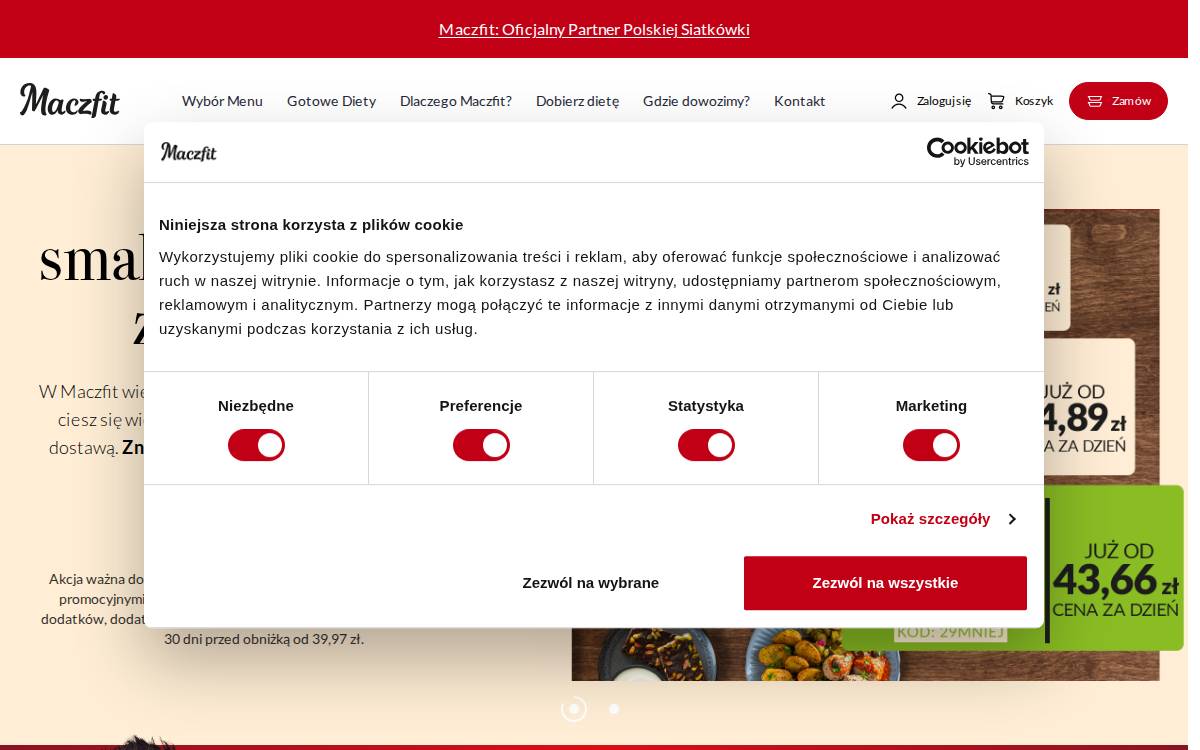Switch to the second carousel slide dot
Viewport: 1200px width, 750px height.
point(614,709)
